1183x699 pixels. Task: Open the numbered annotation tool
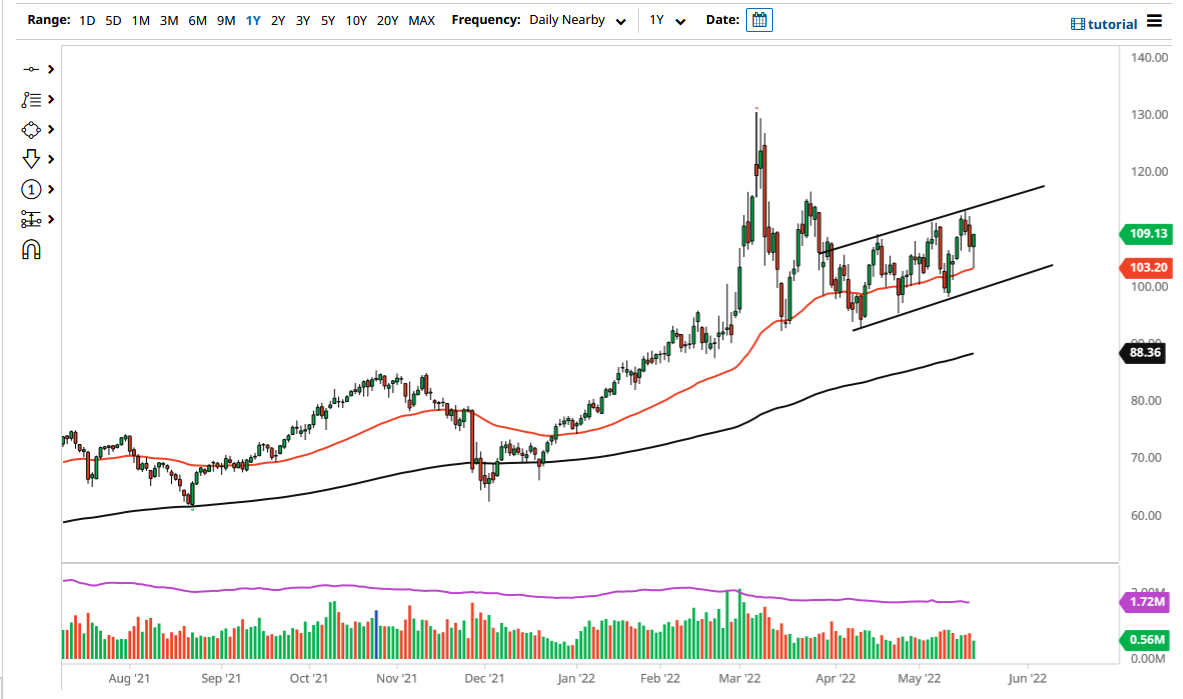pyautogui.click(x=30, y=189)
